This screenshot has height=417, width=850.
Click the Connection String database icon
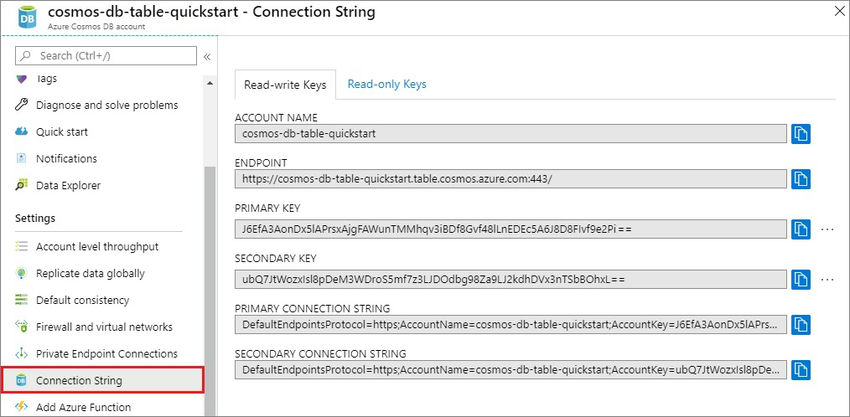tap(21, 381)
